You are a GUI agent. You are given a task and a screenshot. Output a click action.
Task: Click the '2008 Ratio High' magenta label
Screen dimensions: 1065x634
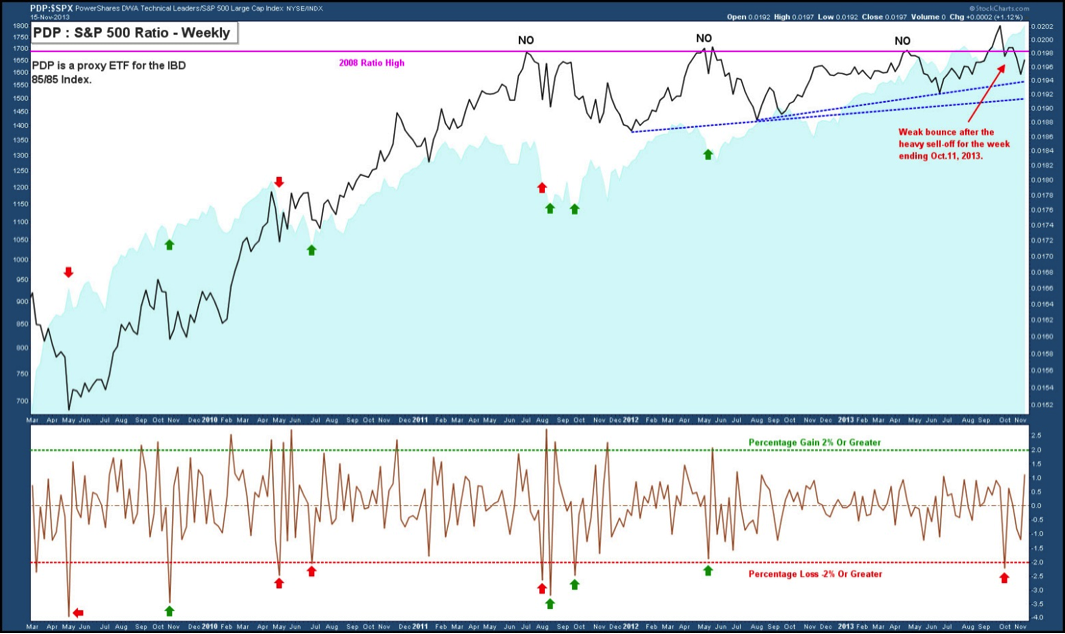tap(372, 63)
